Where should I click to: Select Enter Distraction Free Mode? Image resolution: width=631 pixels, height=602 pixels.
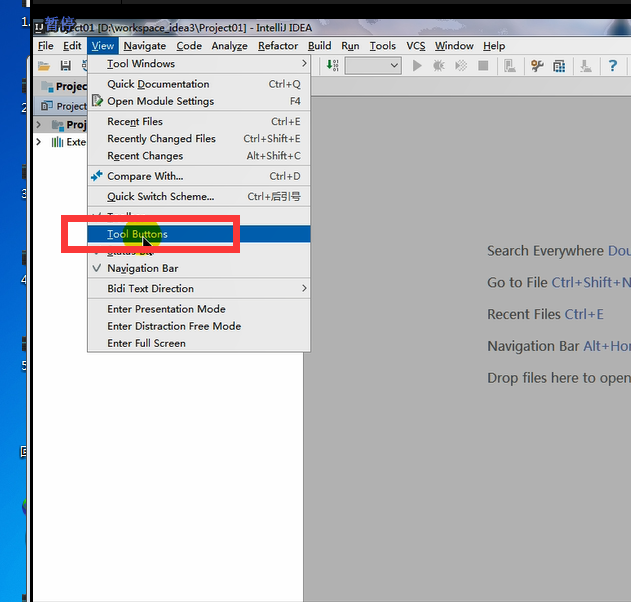(199, 326)
